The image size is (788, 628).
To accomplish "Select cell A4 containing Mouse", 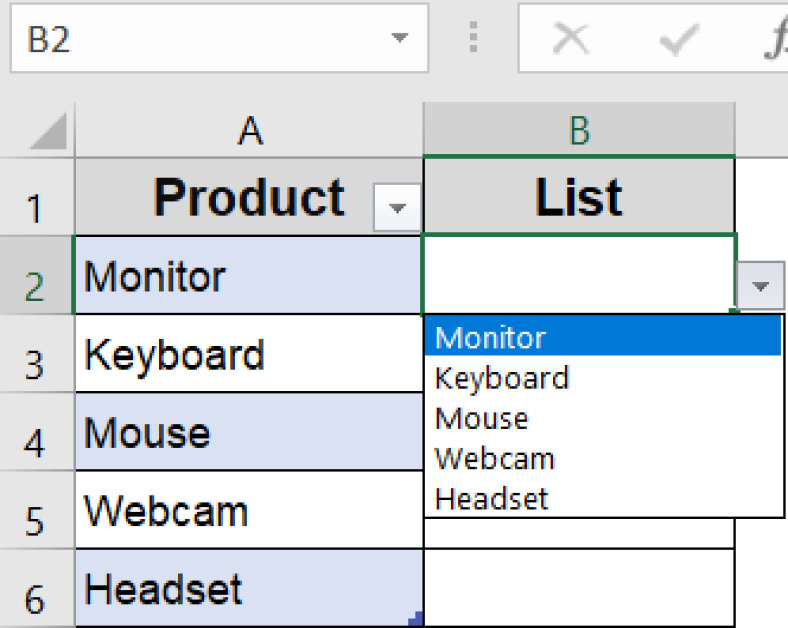I will [x=248, y=433].
